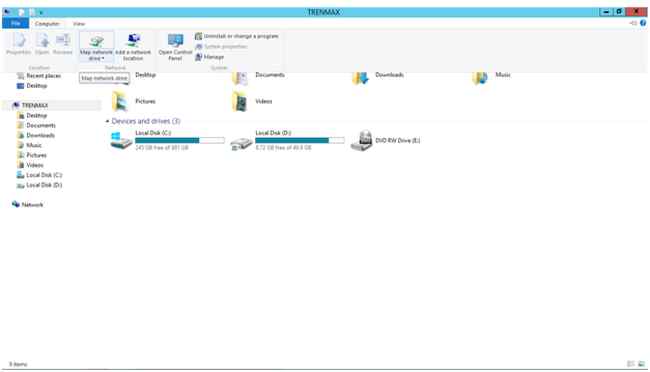The width and height of the screenshot is (650, 372).
Task: Switch to details view in status bar
Action: [631, 364]
